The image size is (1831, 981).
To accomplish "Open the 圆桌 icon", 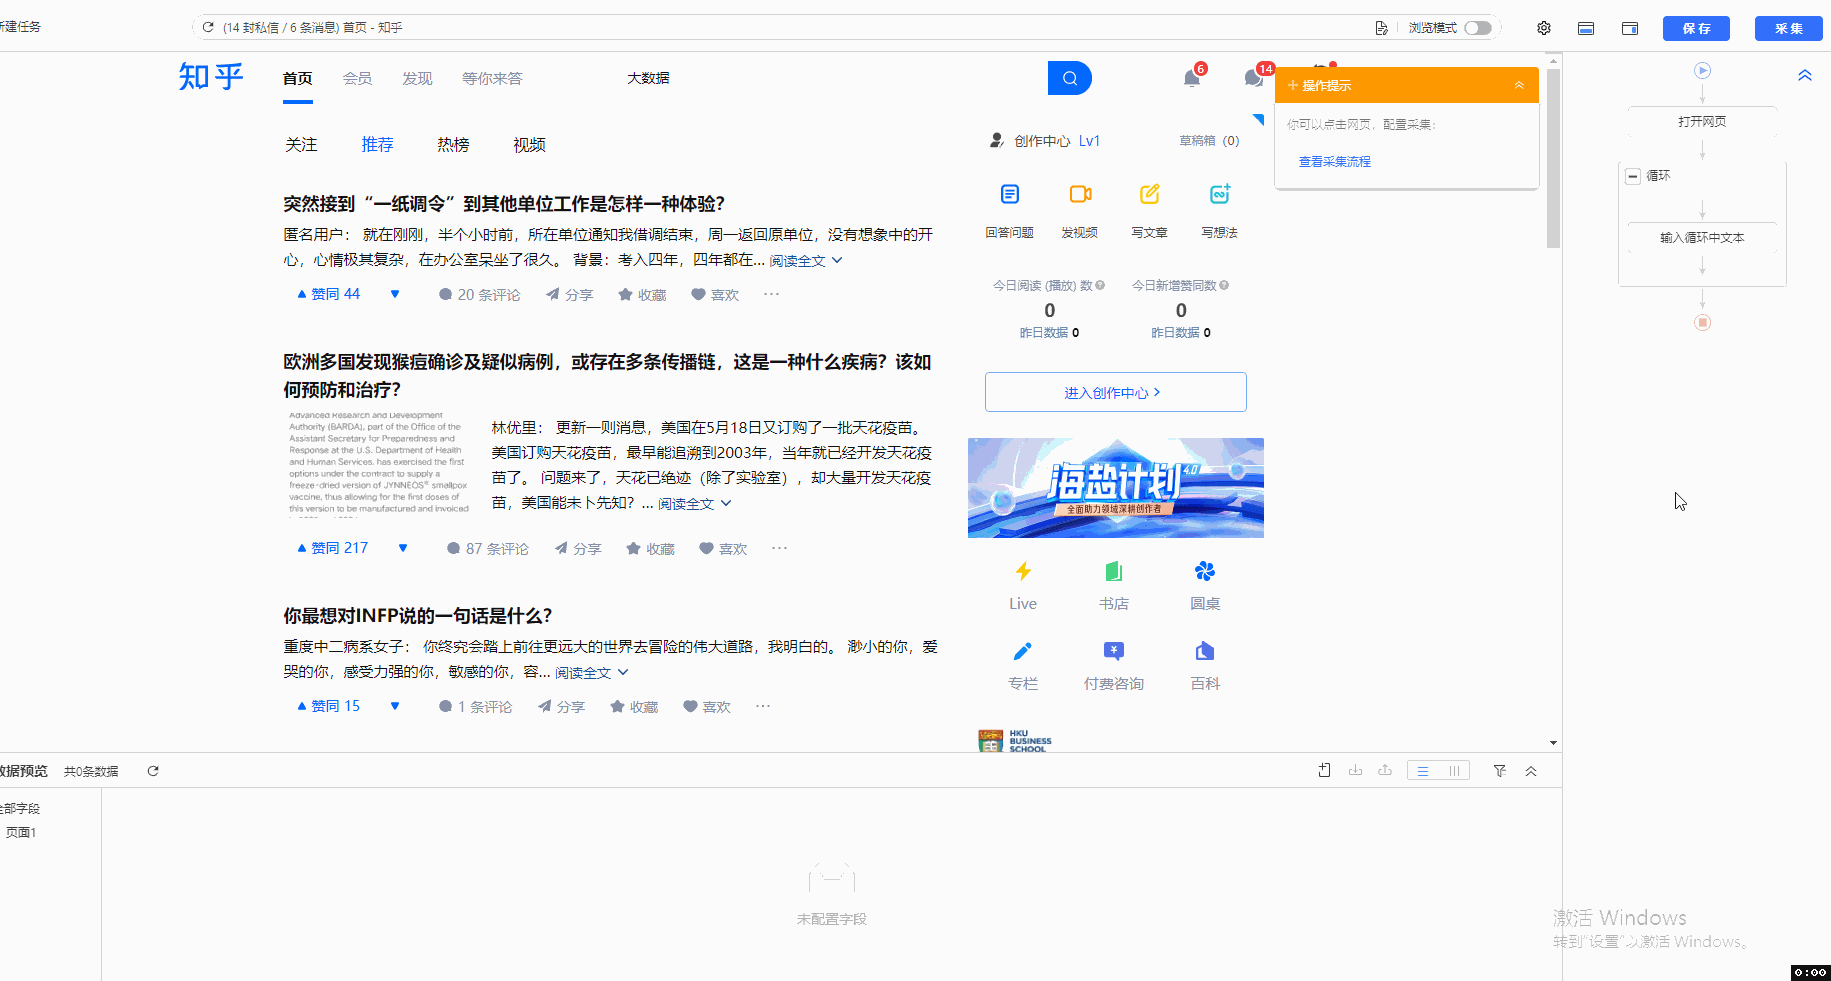I will [x=1205, y=572].
